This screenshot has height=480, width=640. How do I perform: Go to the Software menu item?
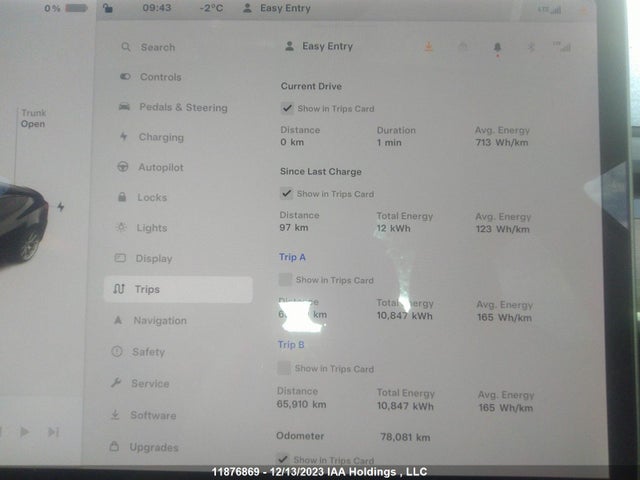coord(152,415)
